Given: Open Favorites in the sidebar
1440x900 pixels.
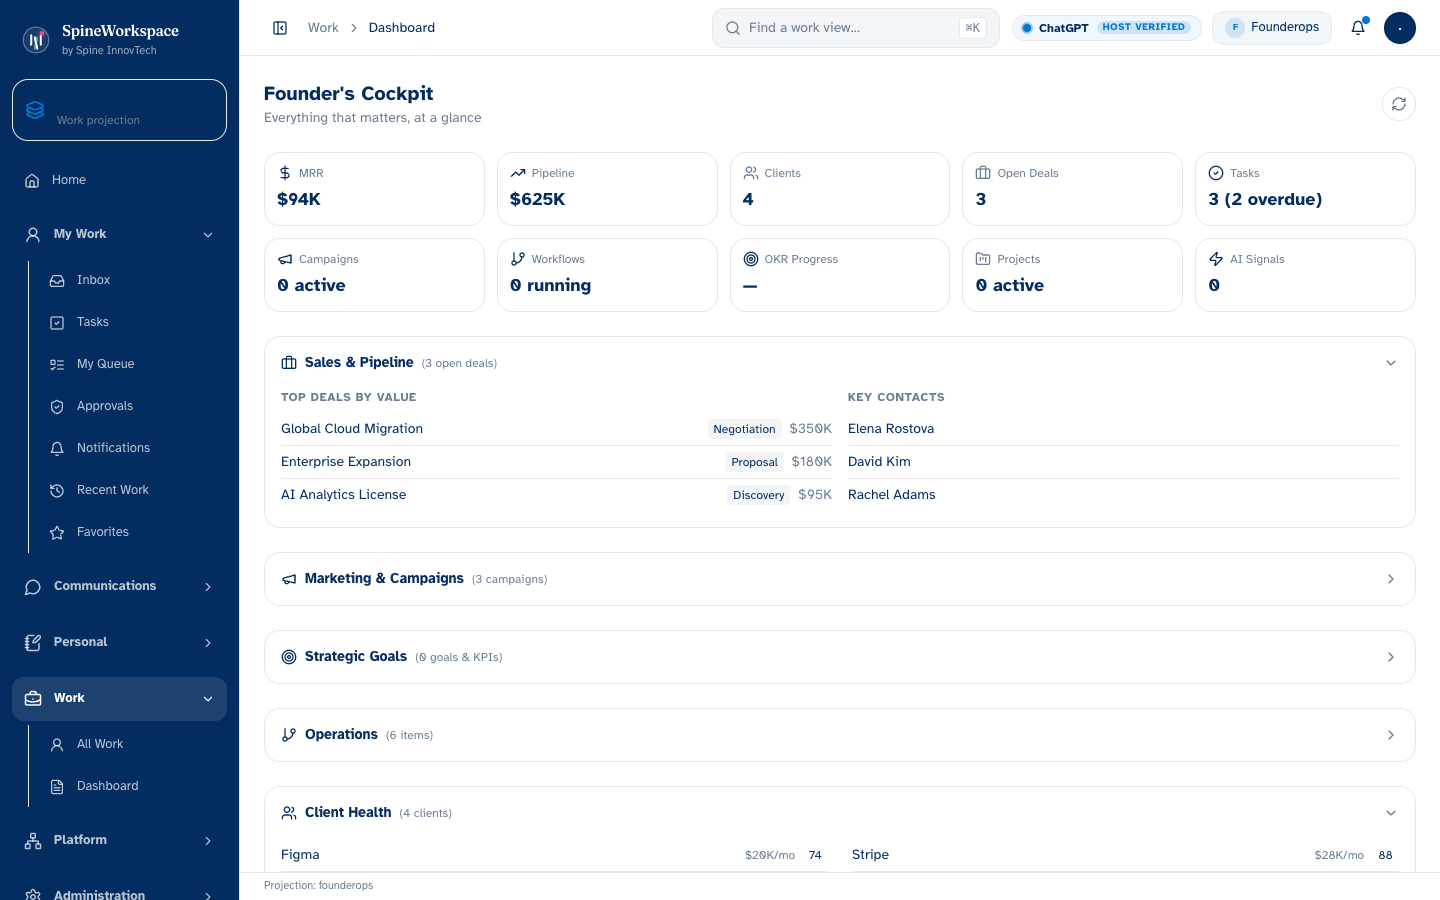Looking at the screenshot, I should coord(131,532).
